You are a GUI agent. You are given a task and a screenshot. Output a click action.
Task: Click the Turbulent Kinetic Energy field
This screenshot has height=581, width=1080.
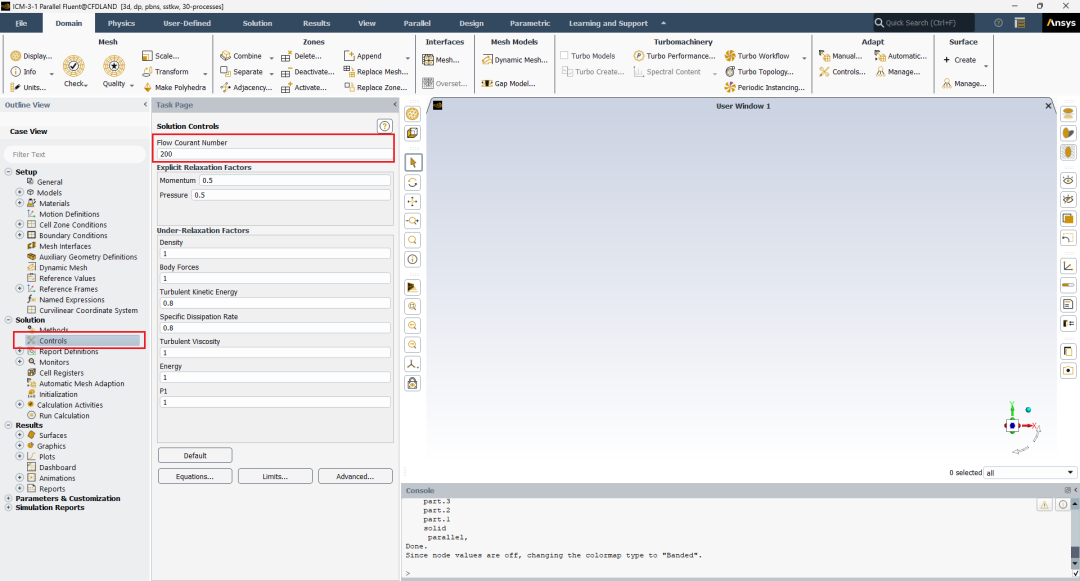point(274,303)
